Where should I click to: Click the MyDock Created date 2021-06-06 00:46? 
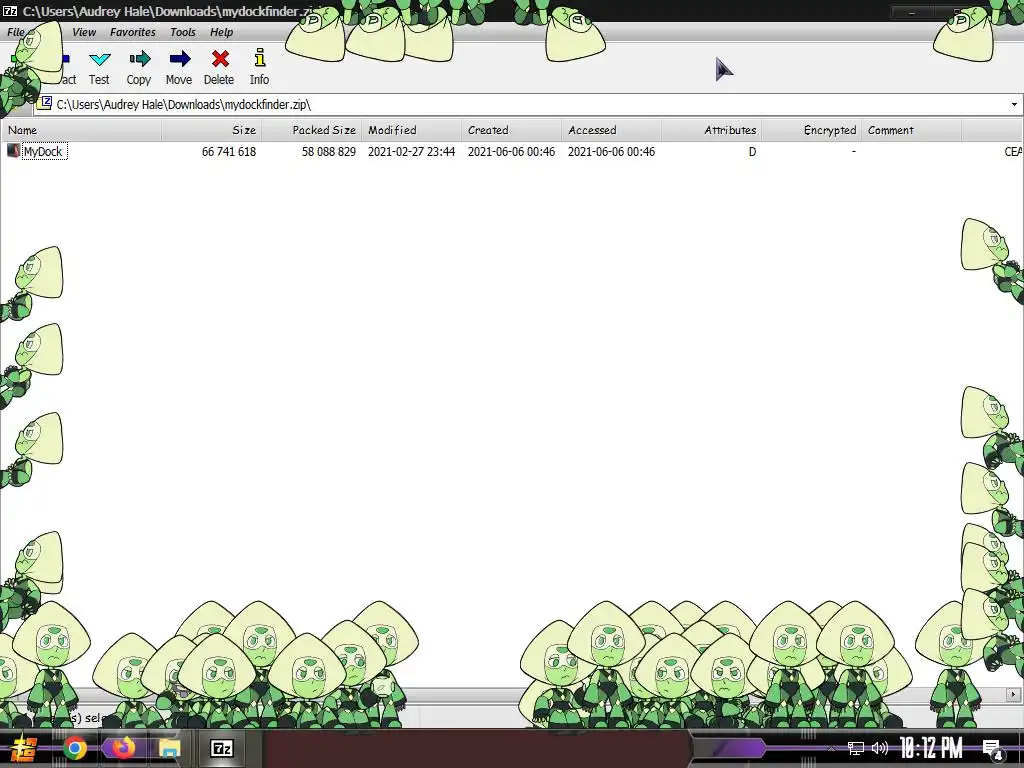tap(511, 152)
